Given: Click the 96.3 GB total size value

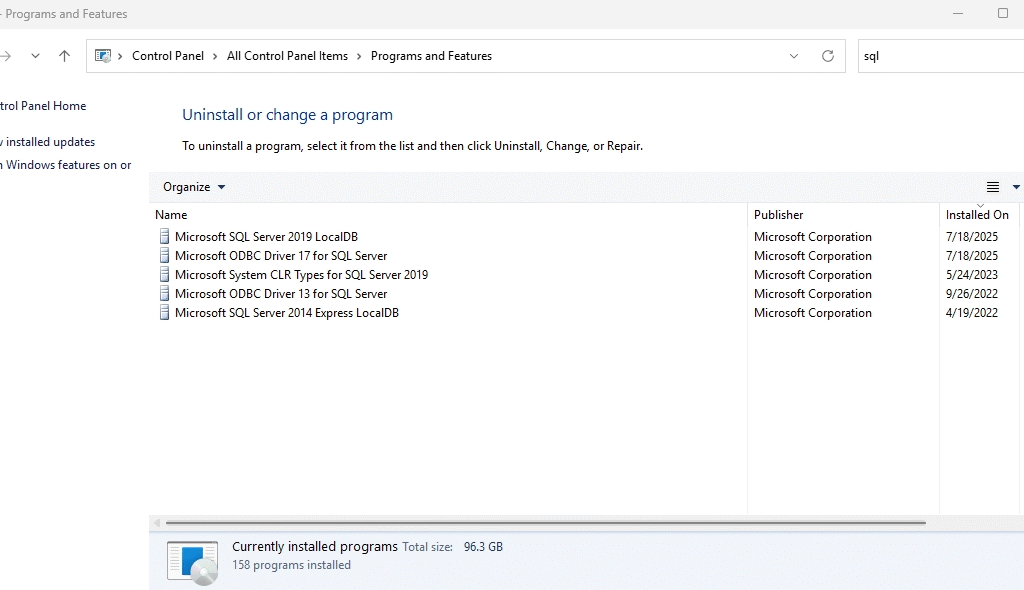Looking at the screenshot, I should tap(483, 547).
